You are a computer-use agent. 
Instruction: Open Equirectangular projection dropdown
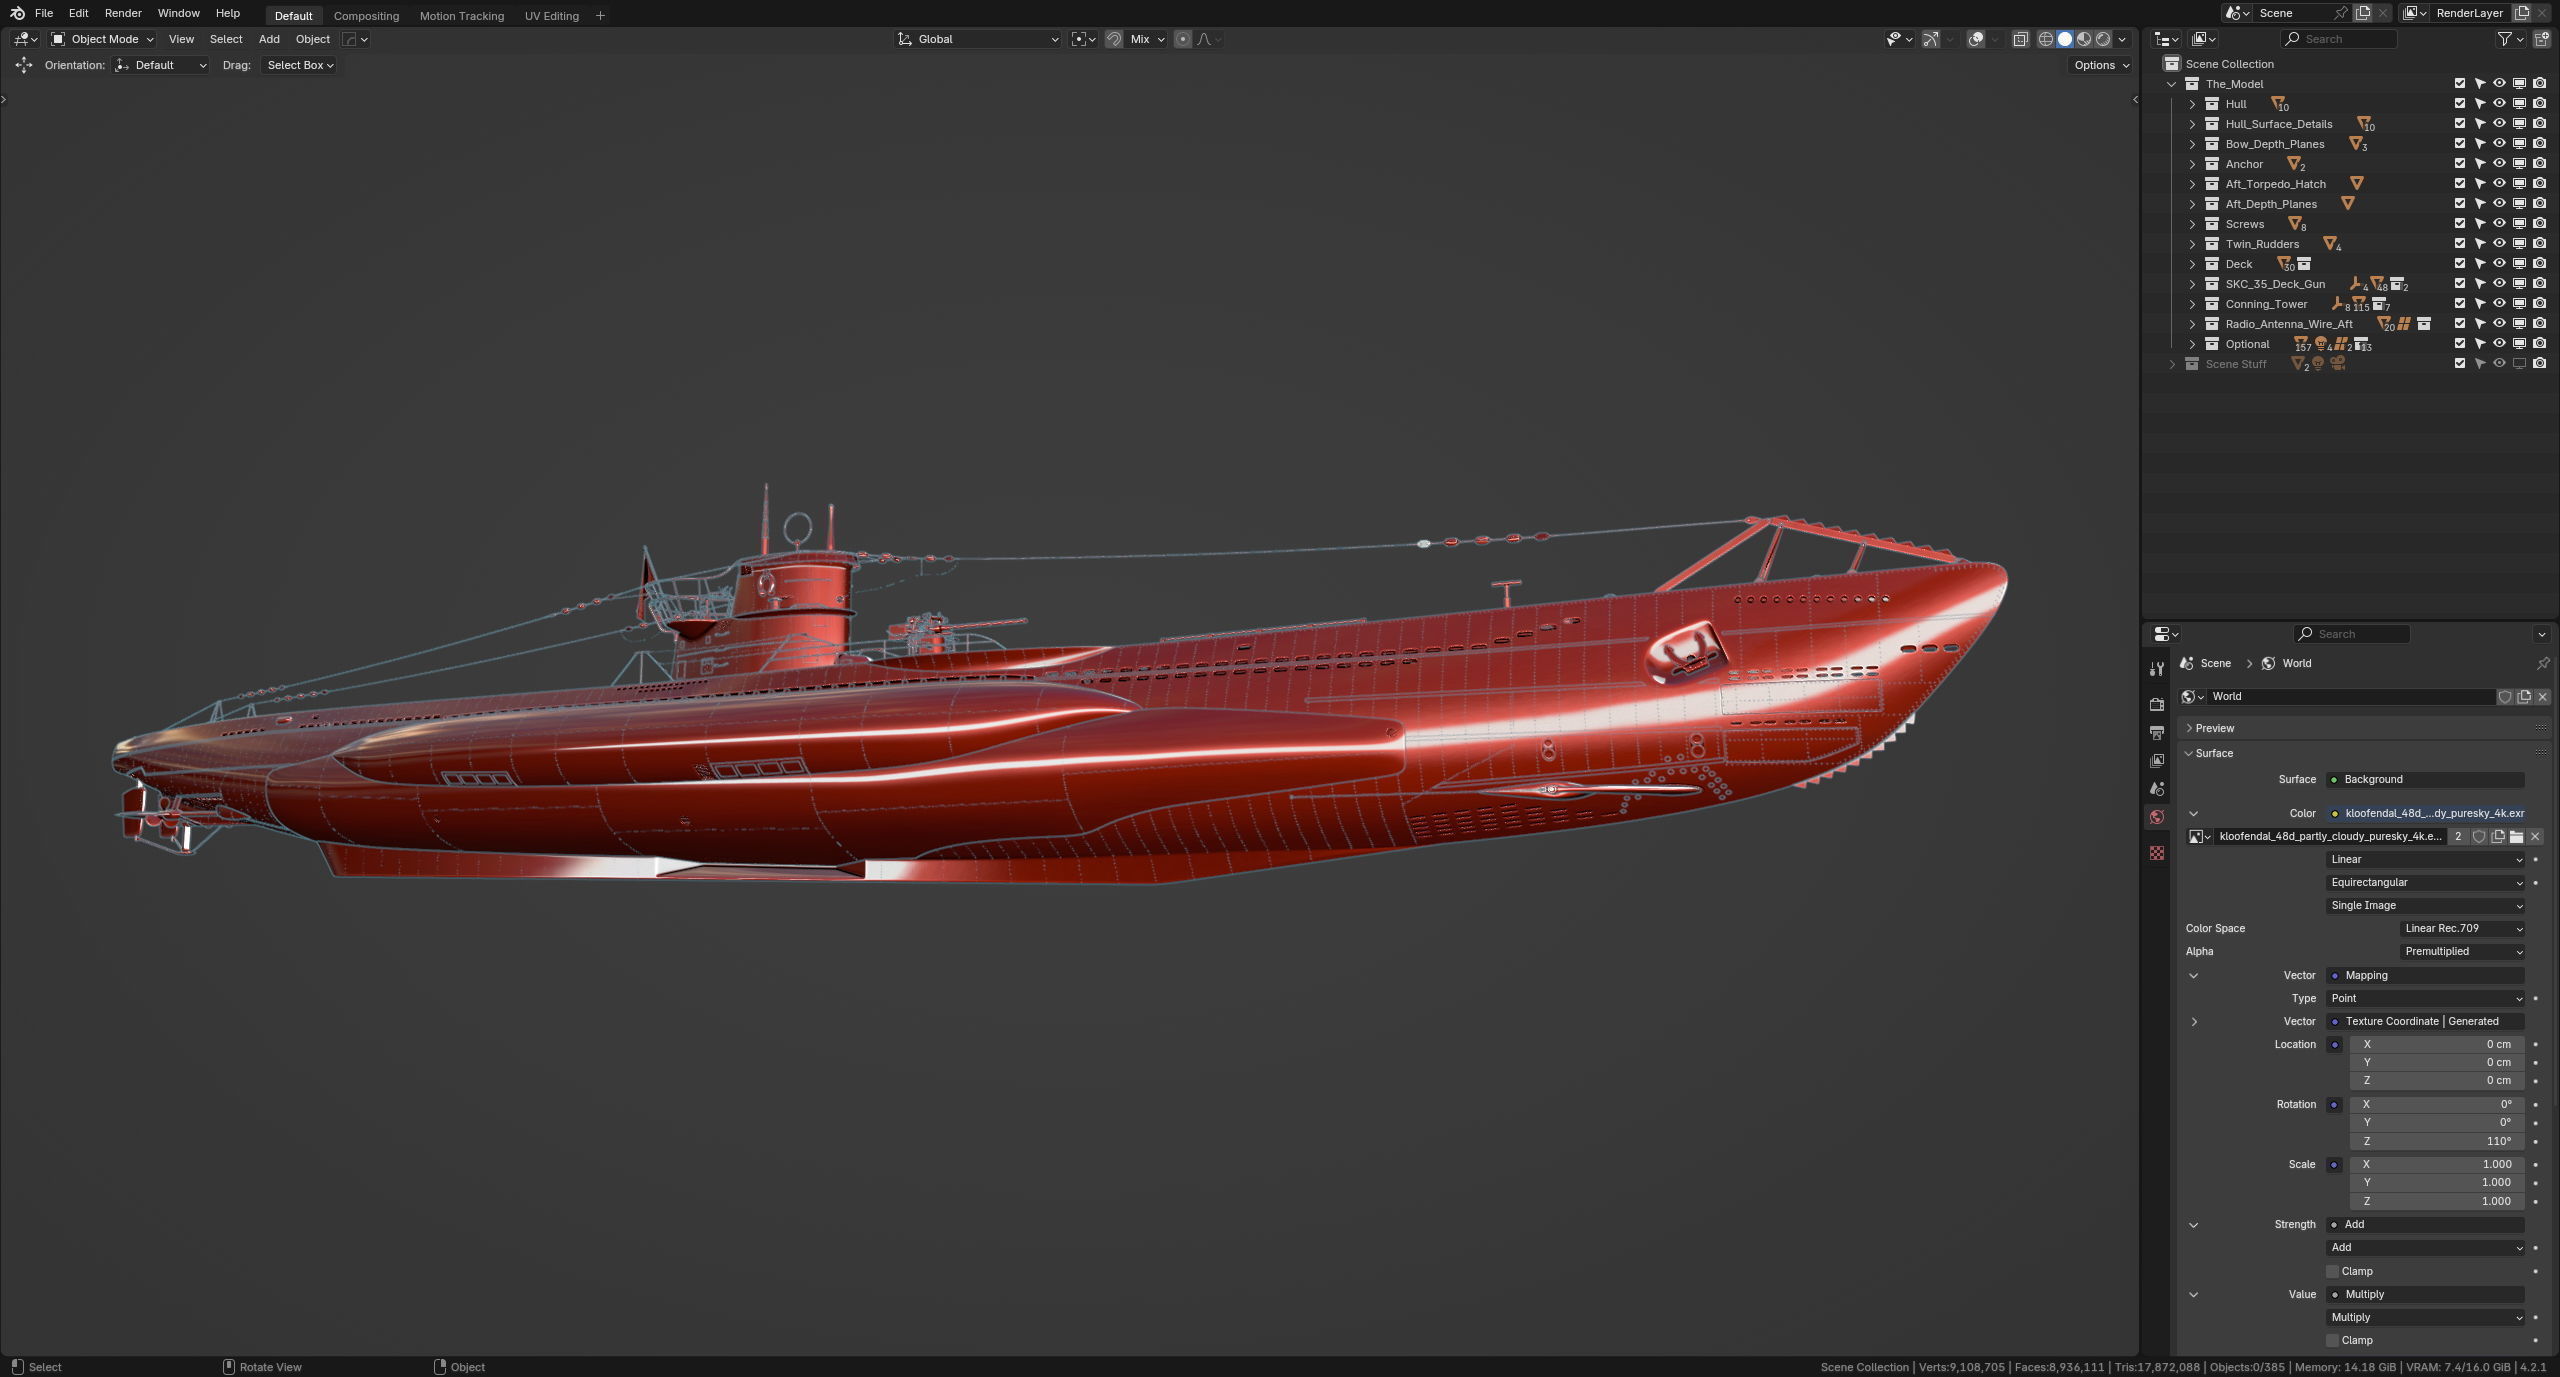2426,882
